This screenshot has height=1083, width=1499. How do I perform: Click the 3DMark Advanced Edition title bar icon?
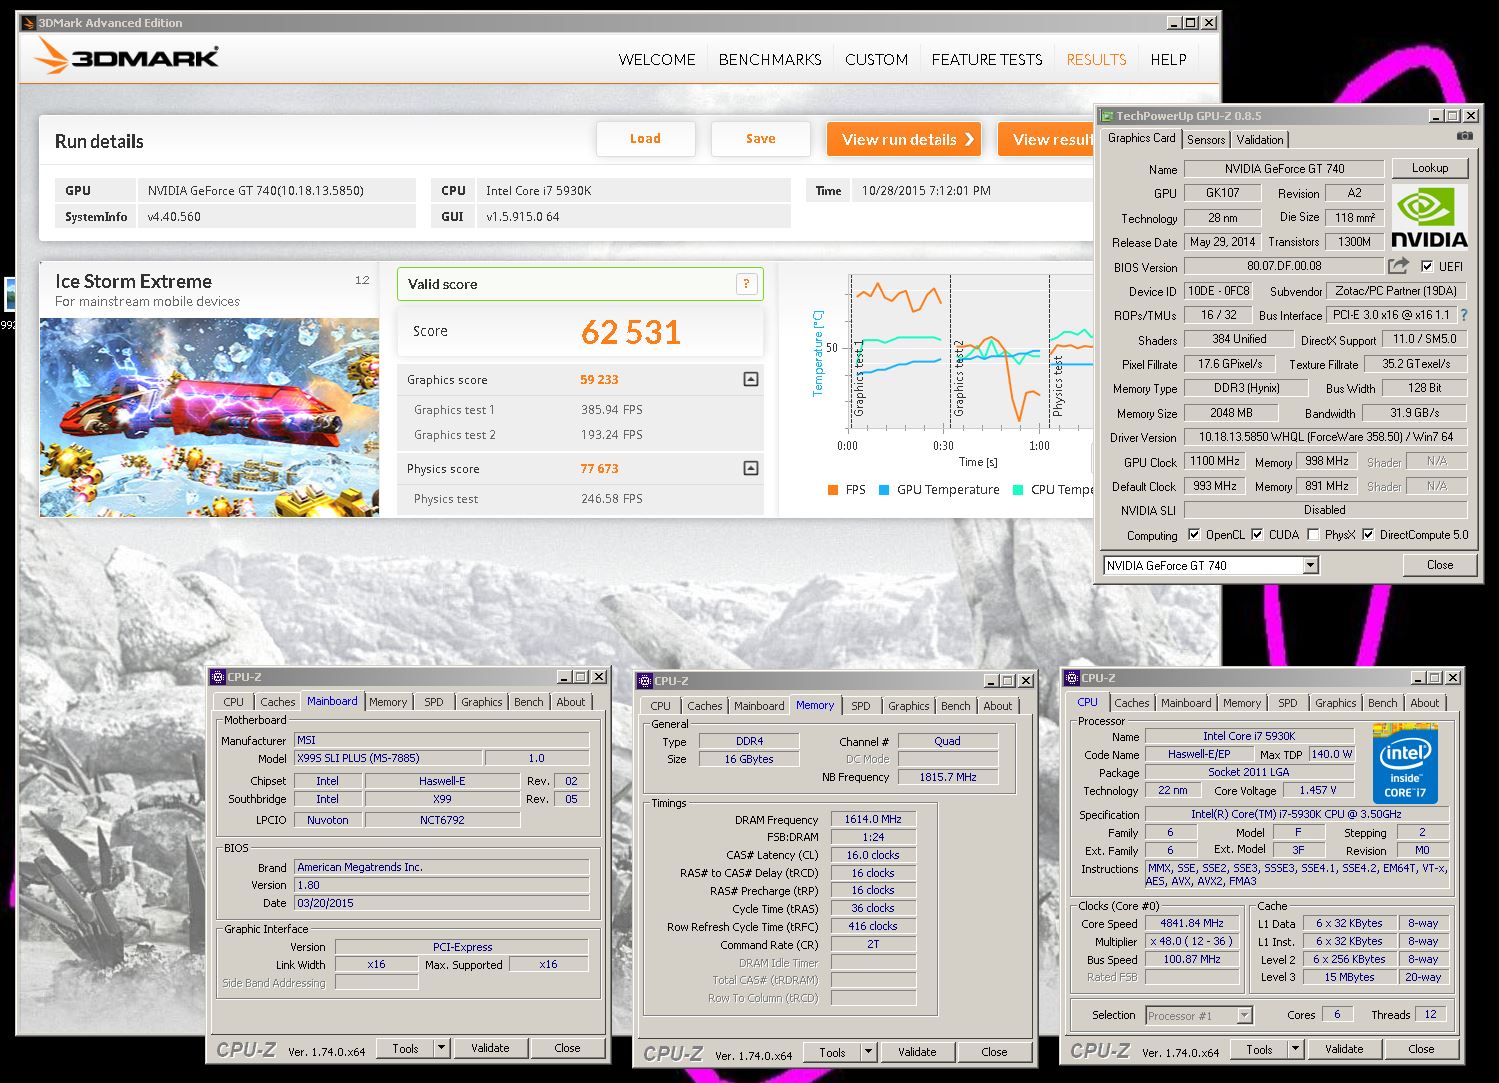28,22
